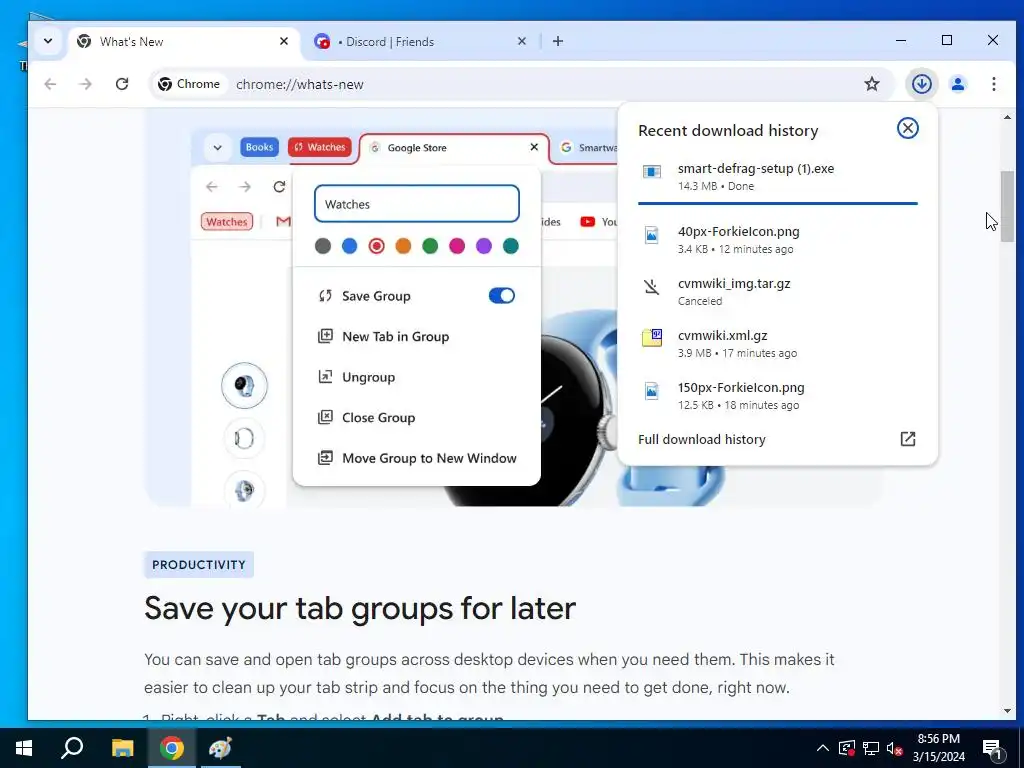This screenshot has height=768, width=1024.
Task: Go back using the back arrow
Action: click(50, 84)
